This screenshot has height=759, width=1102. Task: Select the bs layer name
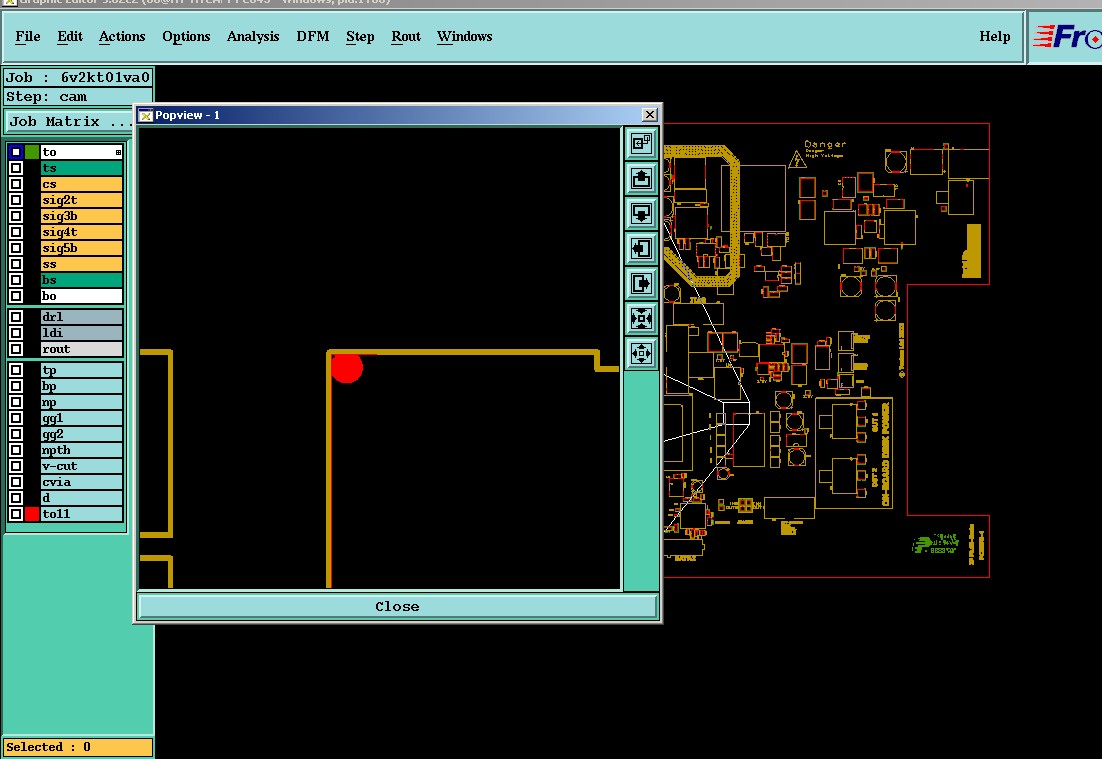pyautogui.click(x=82, y=280)
